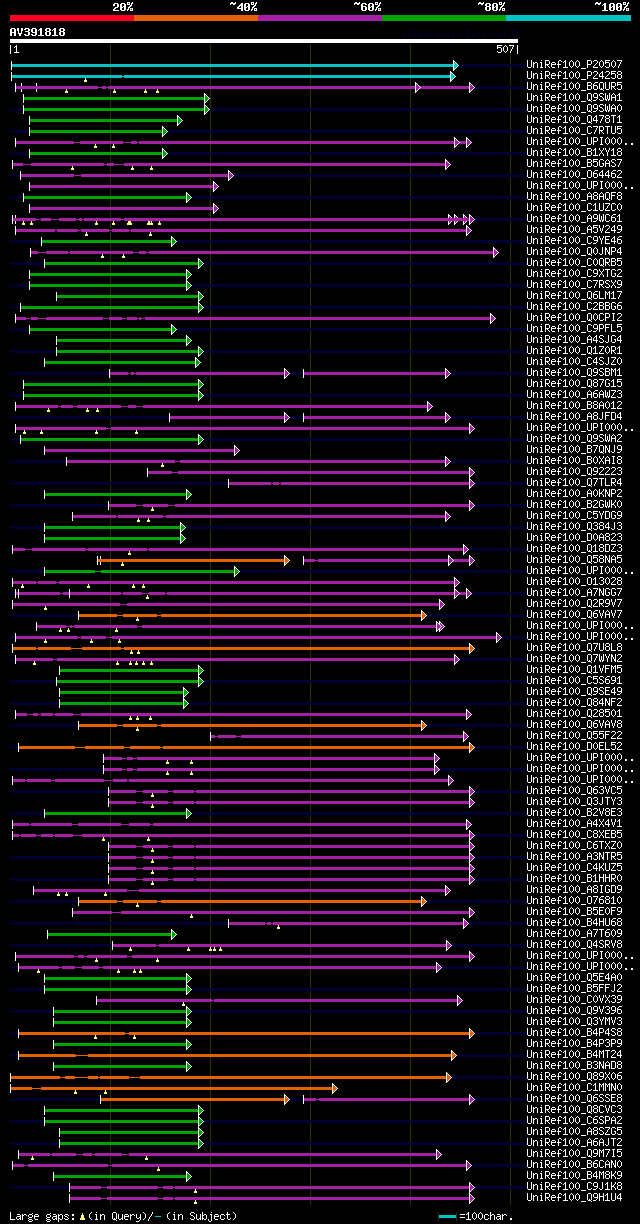Select hit label UniRef100_Q7TLR4
Viewport: 640px width, 1224px height.
coord(574,482)
